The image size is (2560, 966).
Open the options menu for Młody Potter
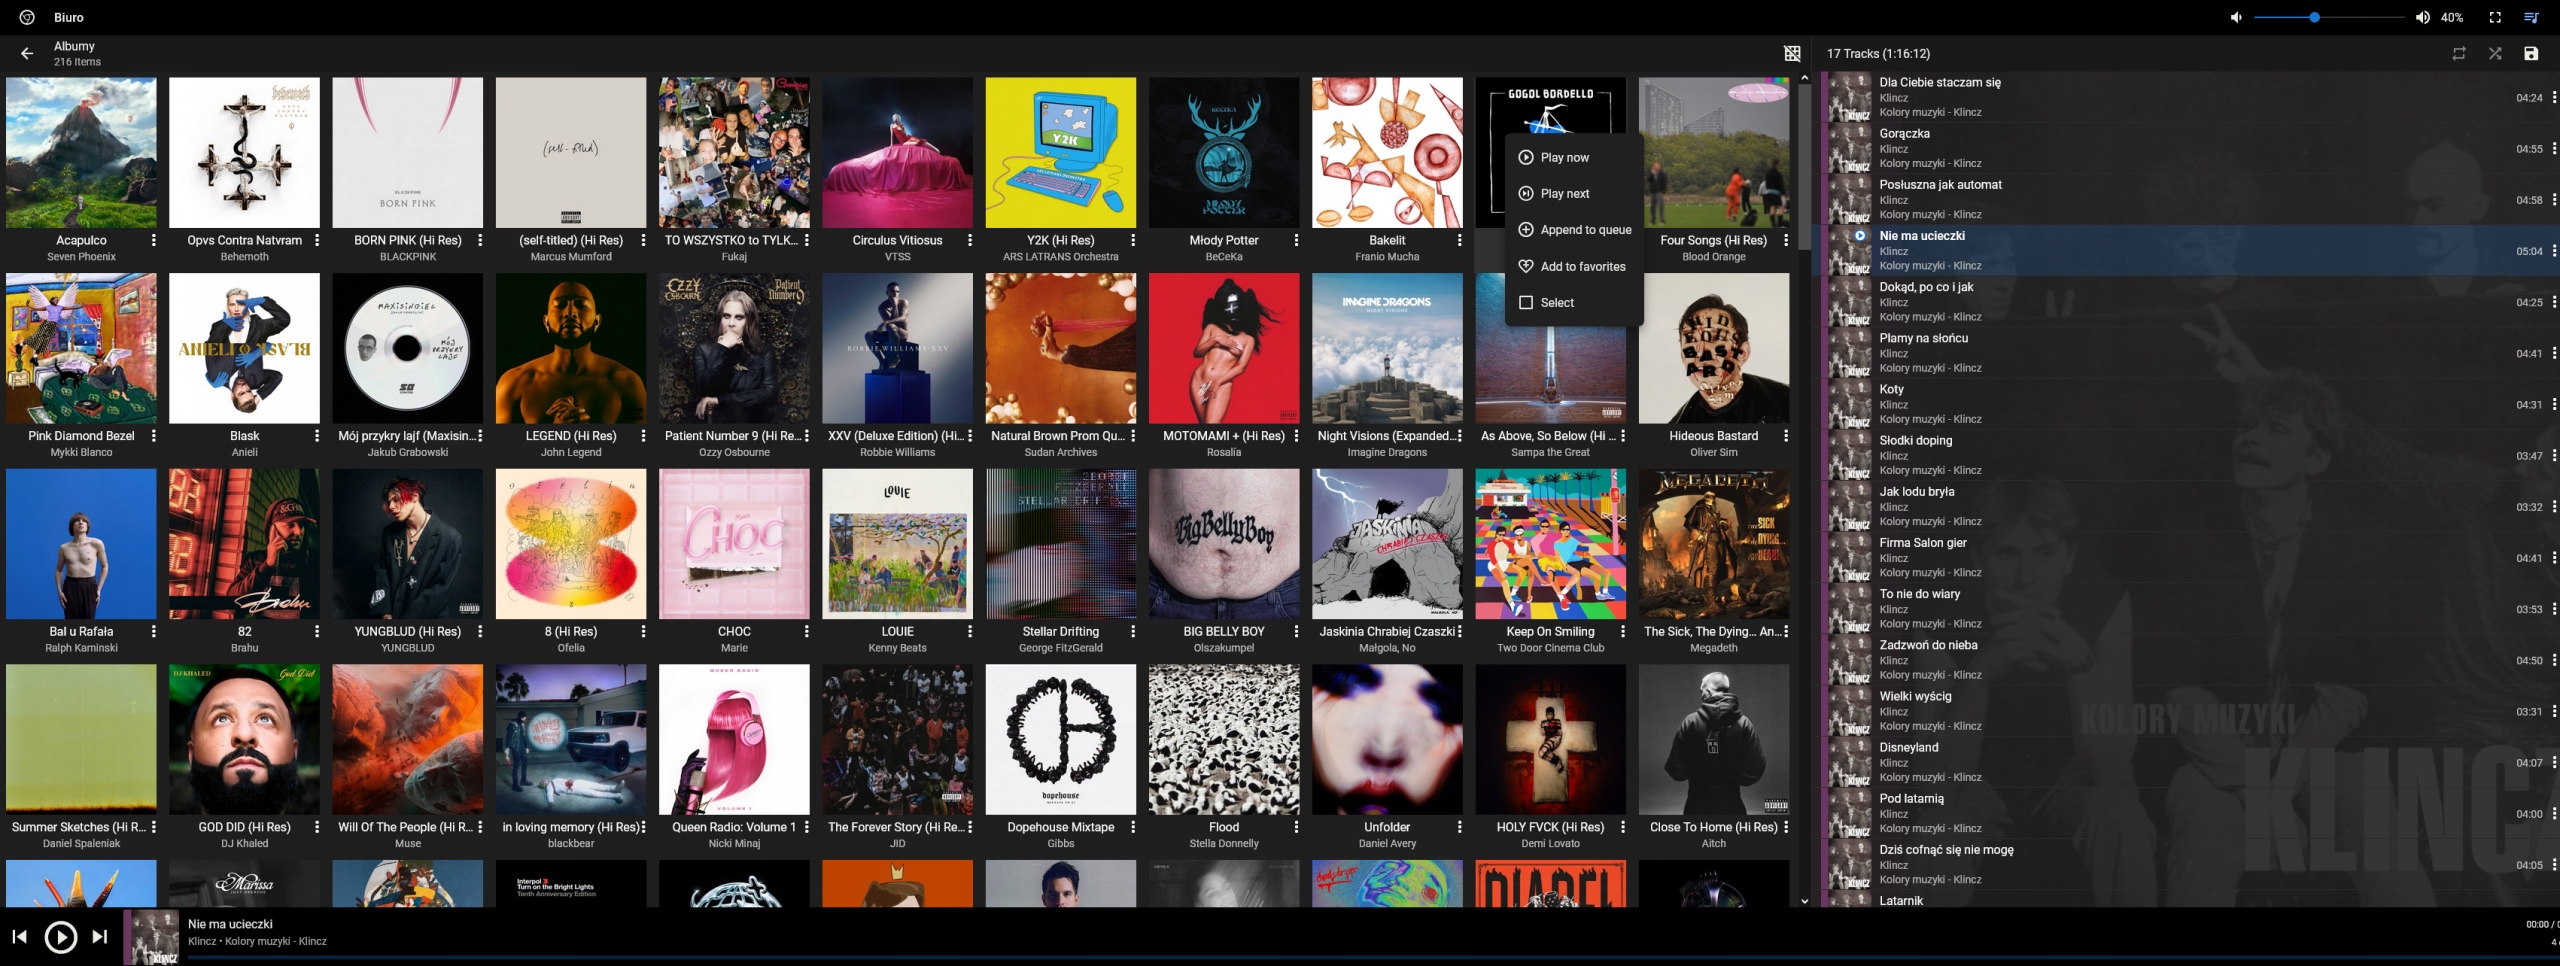click(1296, 240)
